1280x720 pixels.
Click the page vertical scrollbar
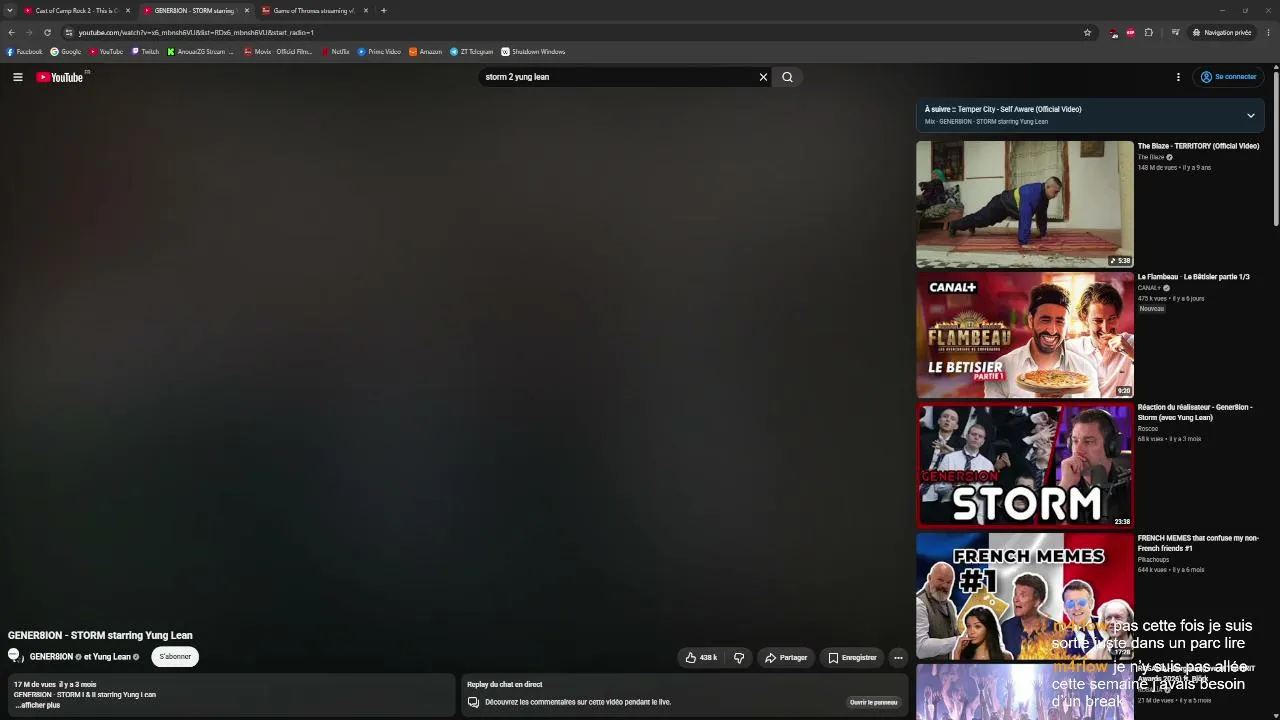coord(1276,150)
